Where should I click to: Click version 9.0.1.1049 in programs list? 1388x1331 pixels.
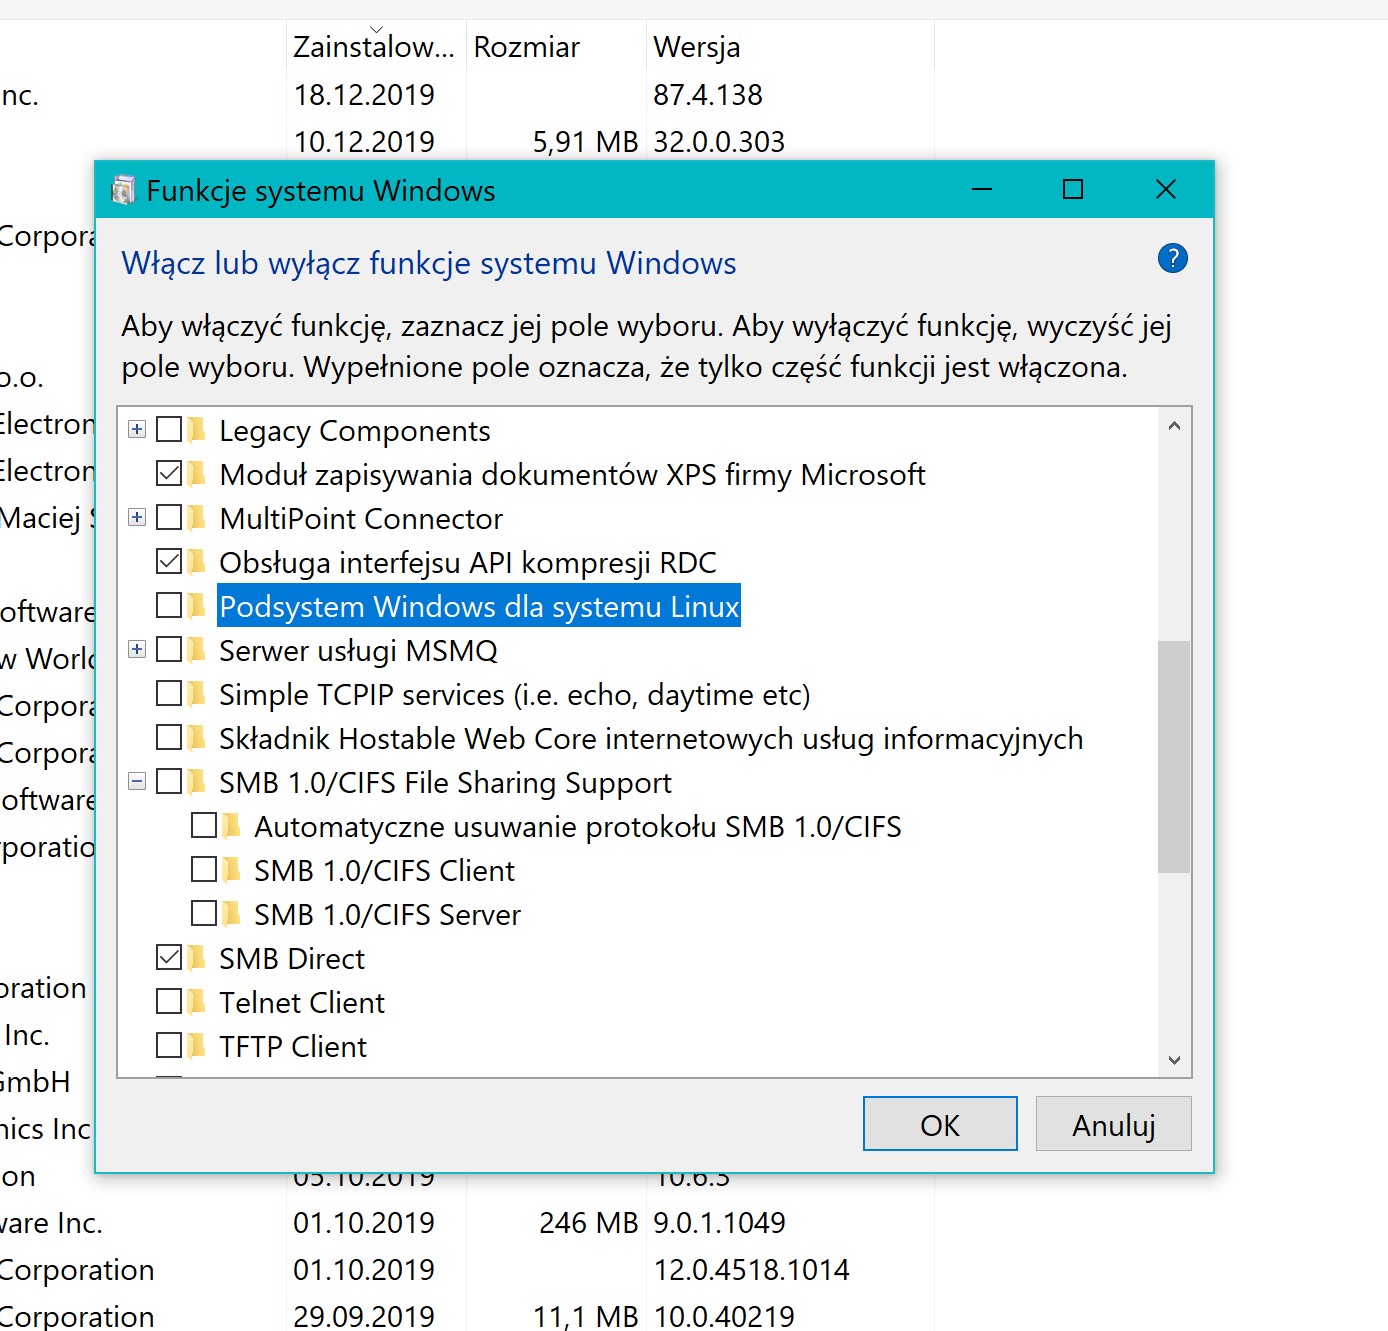tap(719, 1222)
